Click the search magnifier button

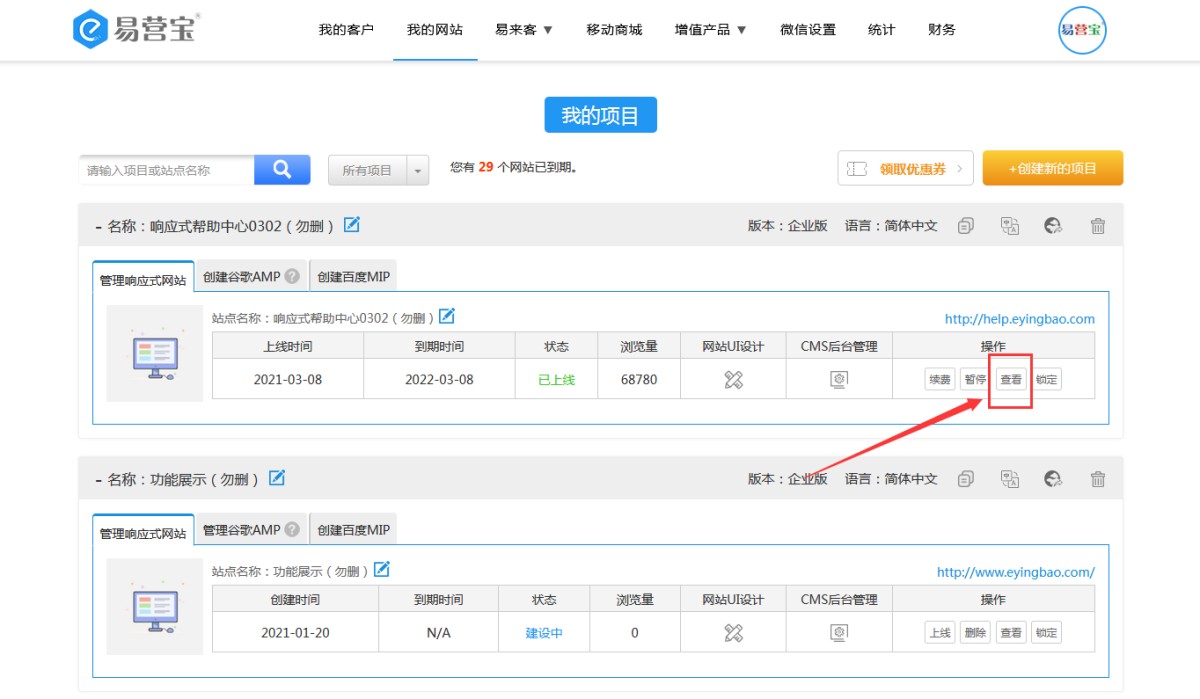pos(282,170)
